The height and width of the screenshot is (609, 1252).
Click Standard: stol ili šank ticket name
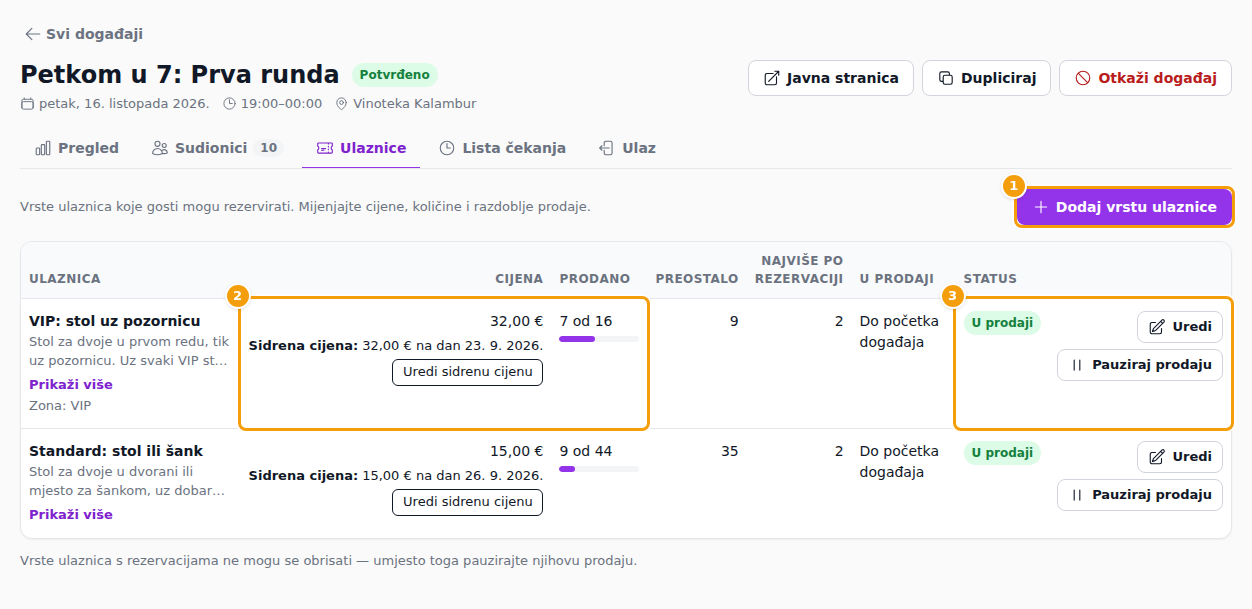tap(116, 451)
